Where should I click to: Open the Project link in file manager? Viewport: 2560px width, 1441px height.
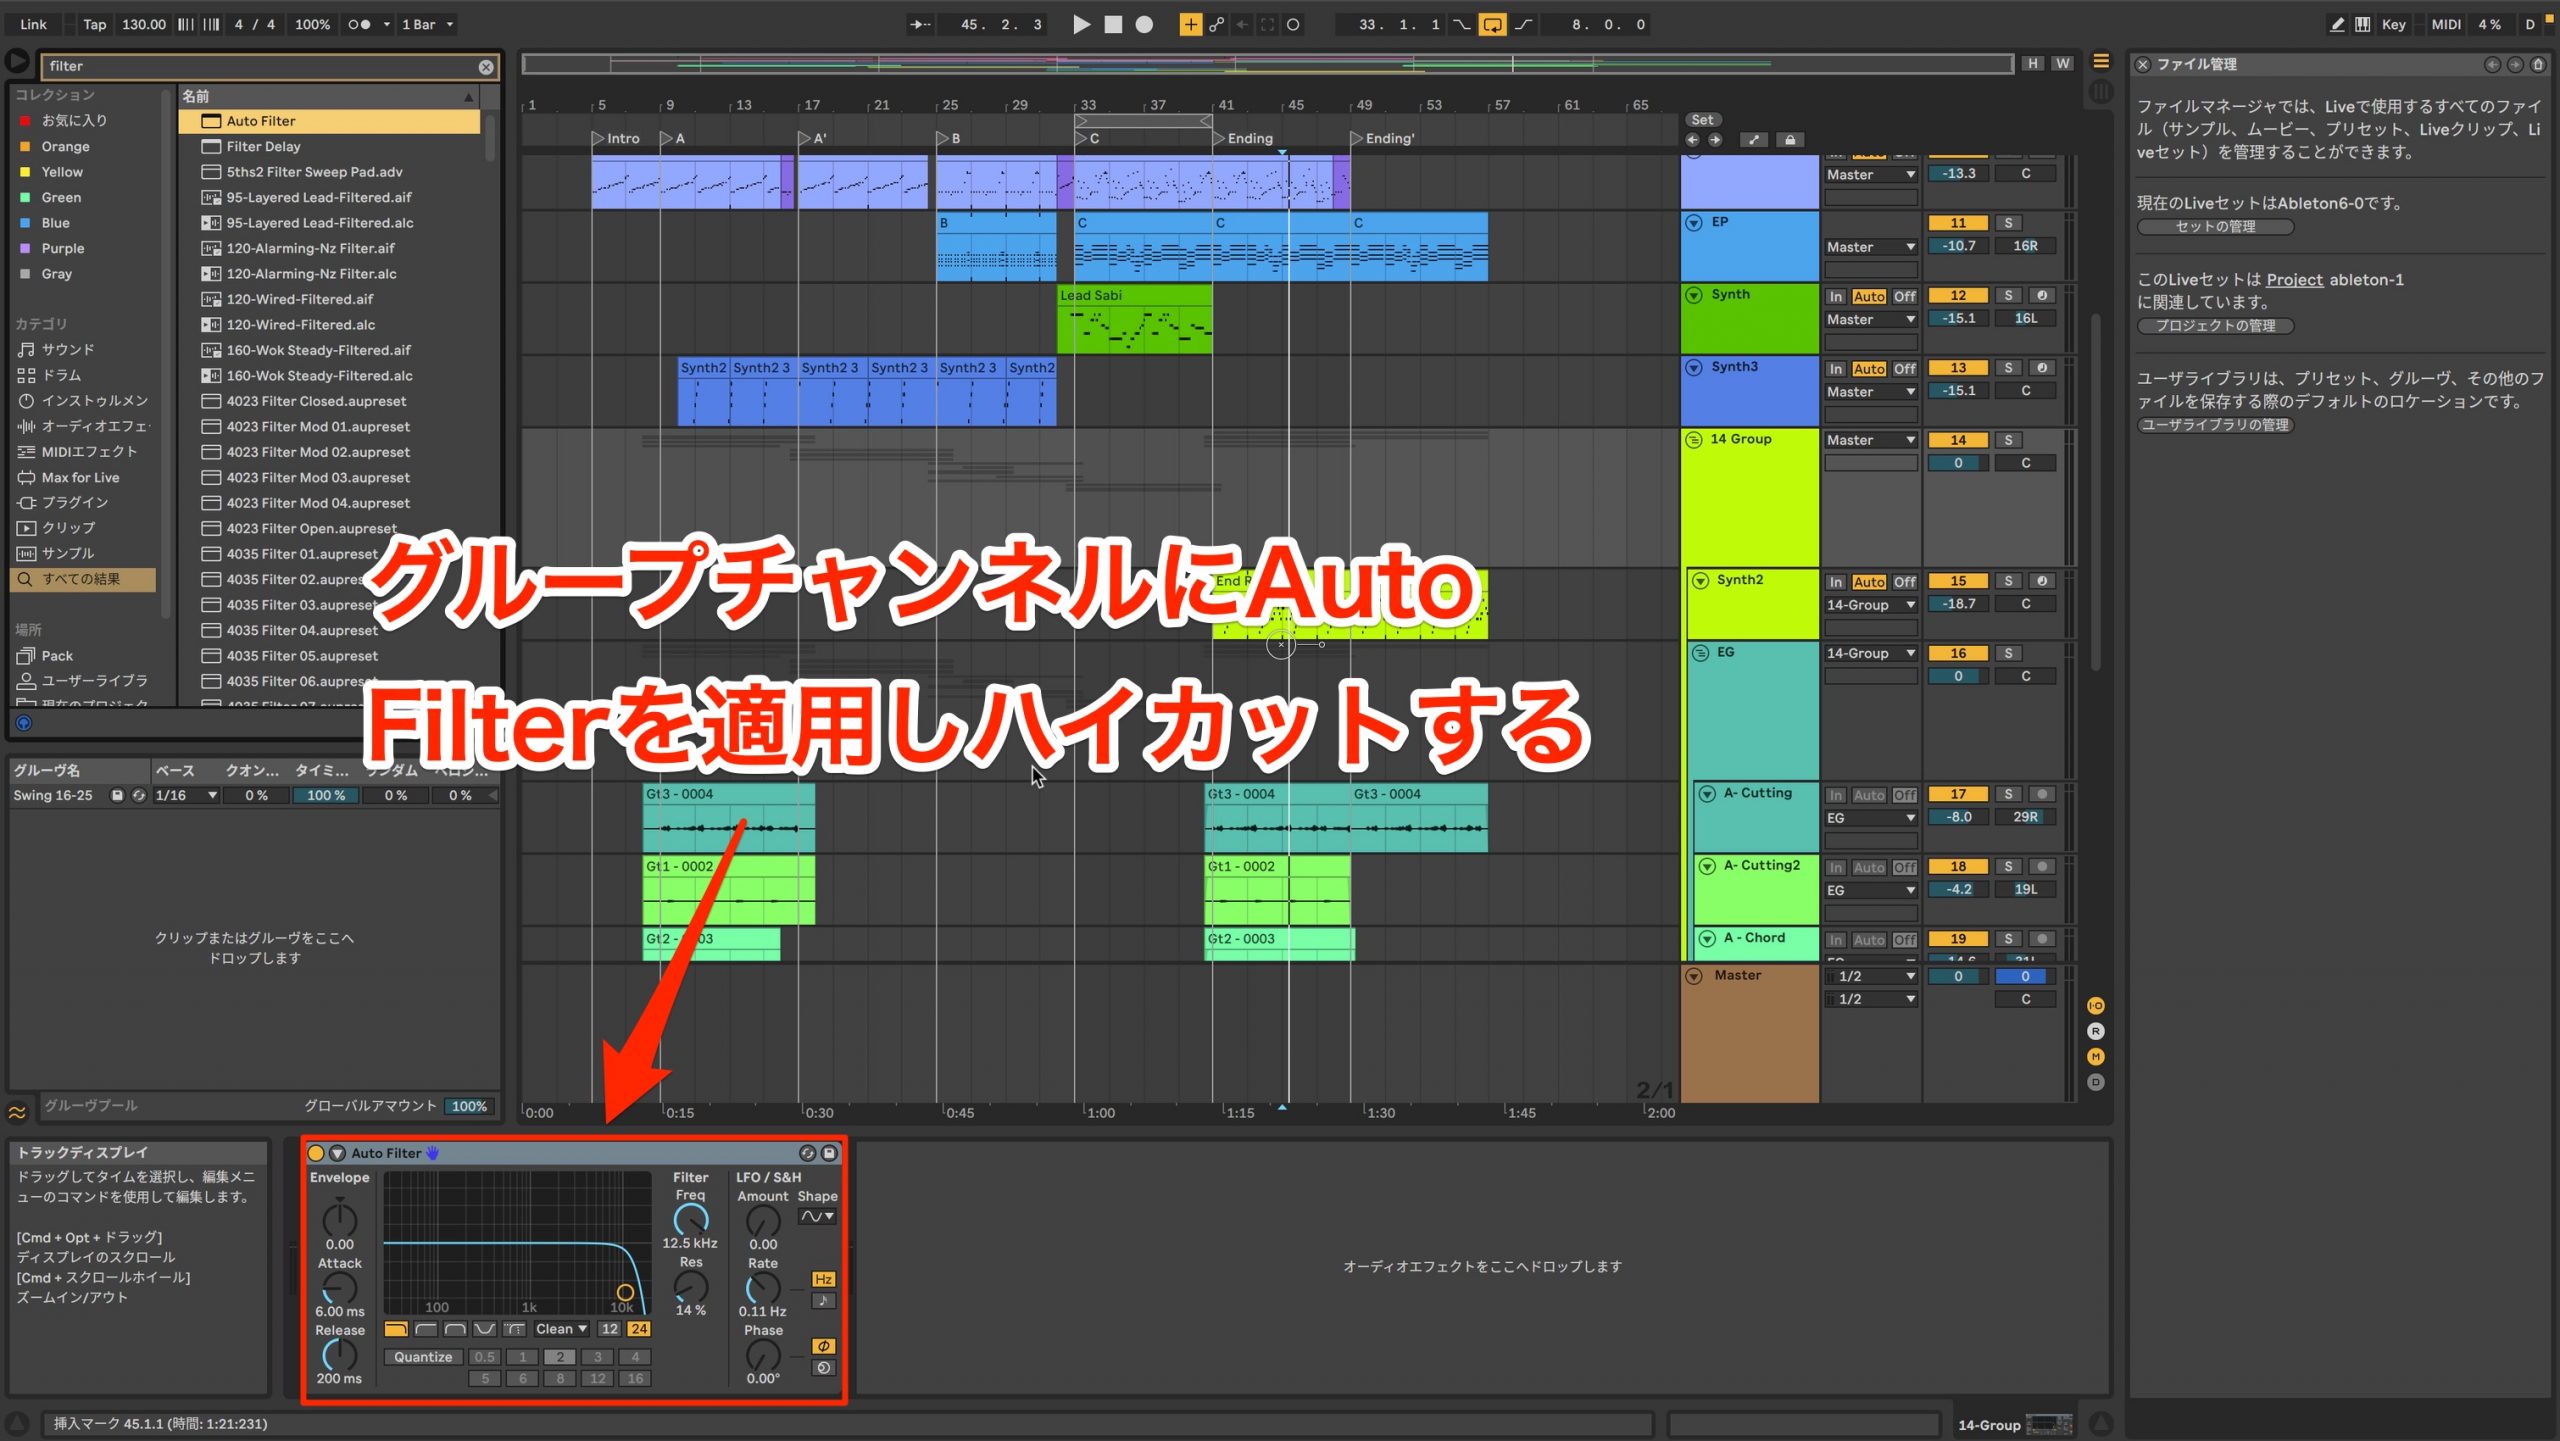[2295, 280]
